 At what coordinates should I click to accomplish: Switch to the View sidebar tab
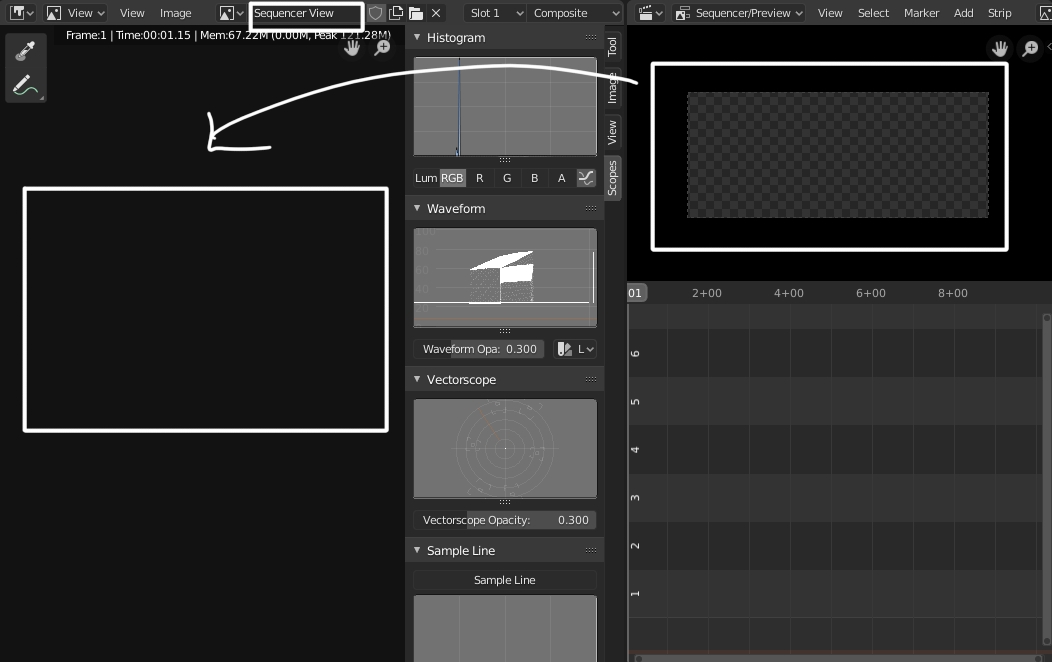(612, 132)
